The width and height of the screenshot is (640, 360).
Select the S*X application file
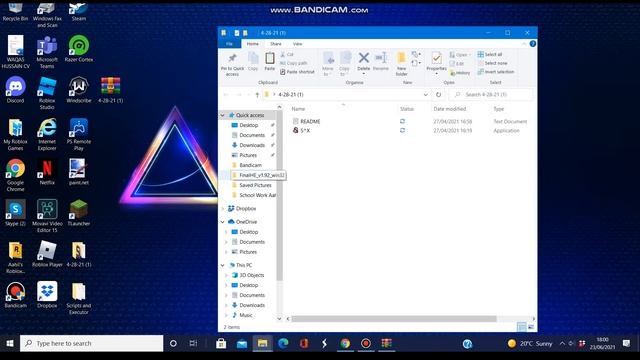301,131
